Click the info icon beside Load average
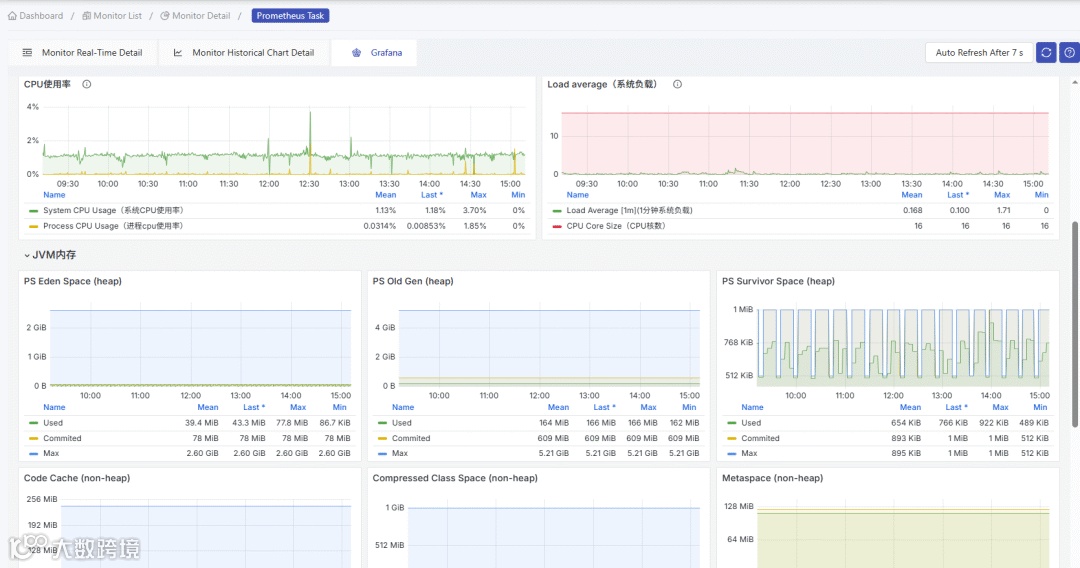 click(x=677, y=84)
